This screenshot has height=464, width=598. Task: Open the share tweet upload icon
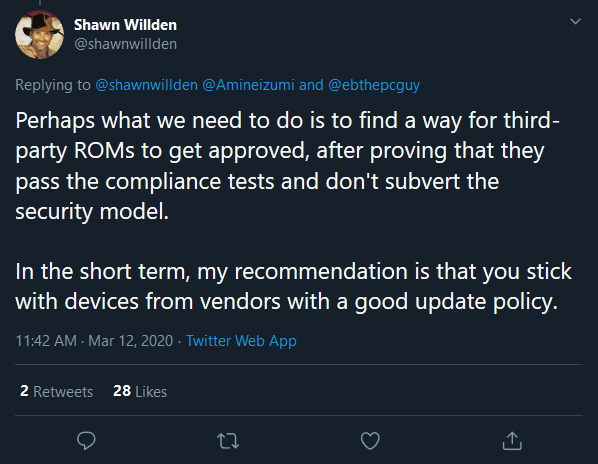pyautogui.click(x=512, y=441)
